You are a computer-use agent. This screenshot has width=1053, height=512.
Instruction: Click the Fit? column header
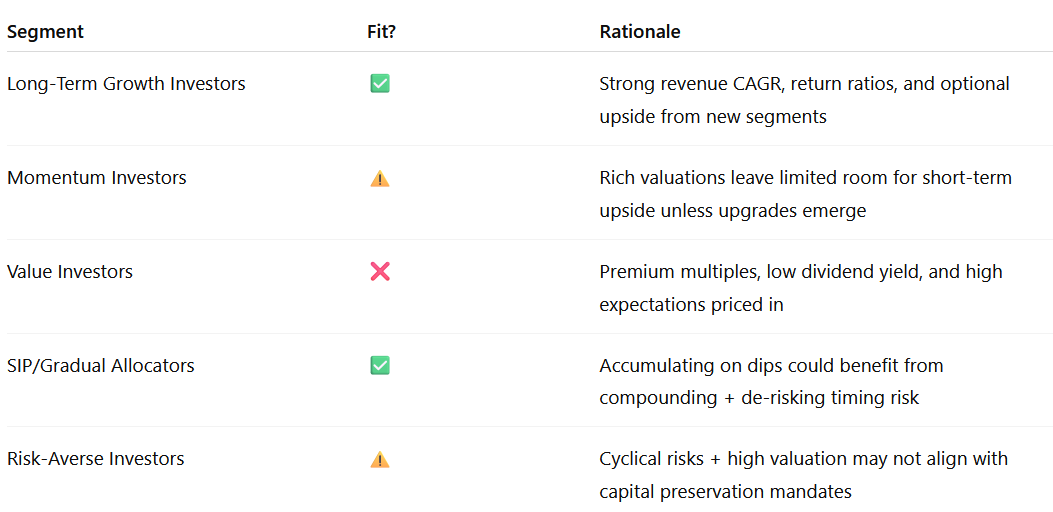(x=381, y=31)
